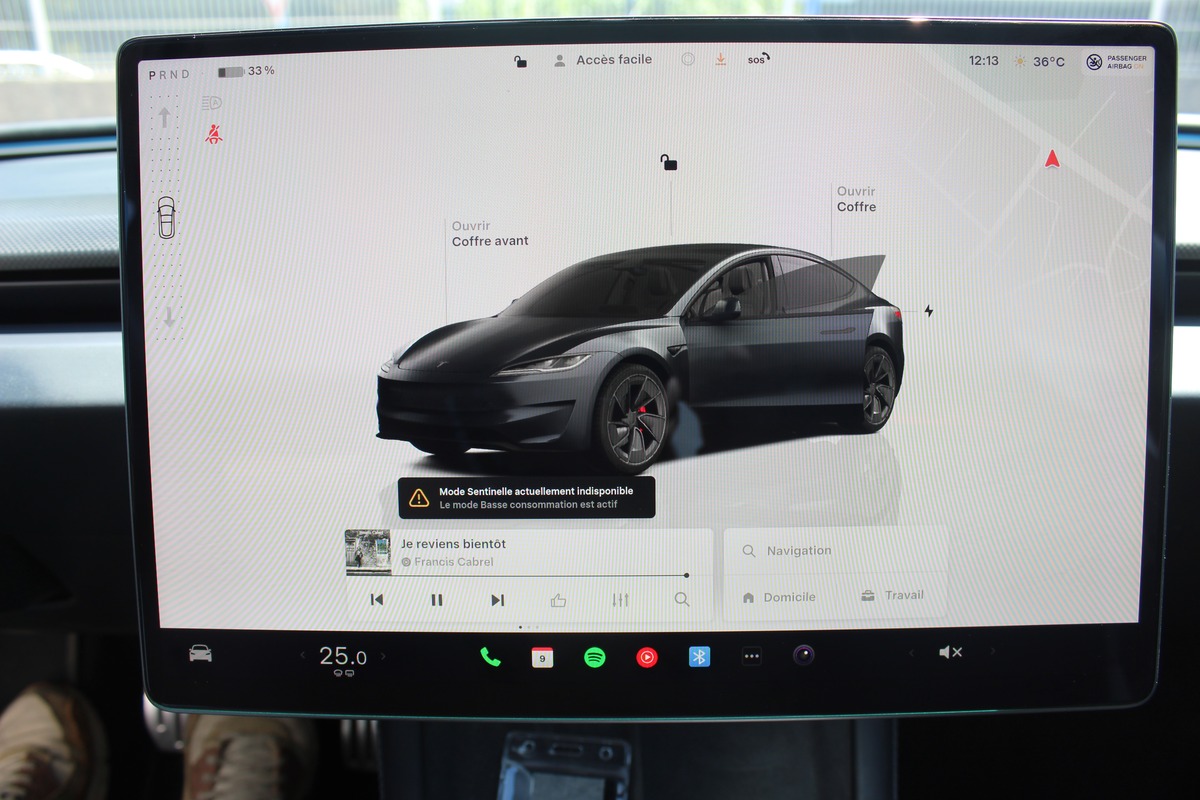Skip to previous track
The image size is (1200, 800).
tap(377, 600)
